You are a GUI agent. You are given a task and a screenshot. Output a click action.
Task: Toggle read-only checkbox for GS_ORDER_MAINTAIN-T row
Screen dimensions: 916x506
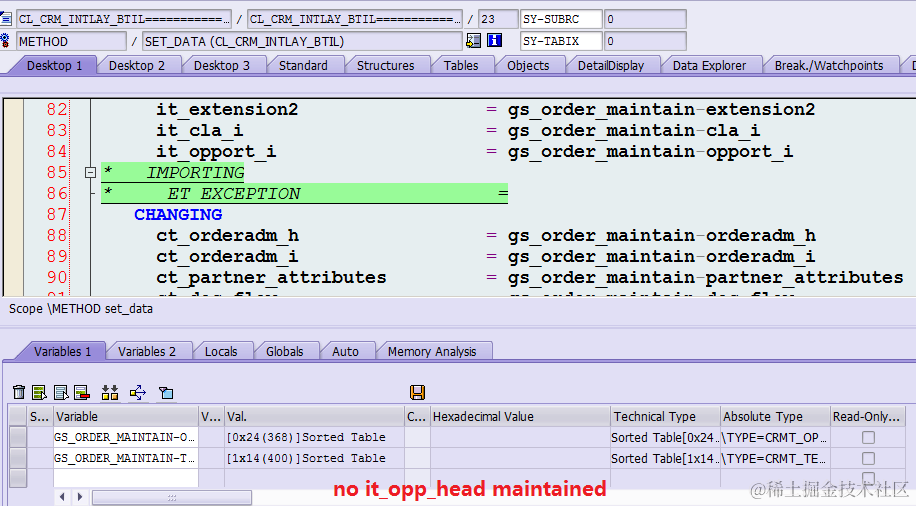868,458
